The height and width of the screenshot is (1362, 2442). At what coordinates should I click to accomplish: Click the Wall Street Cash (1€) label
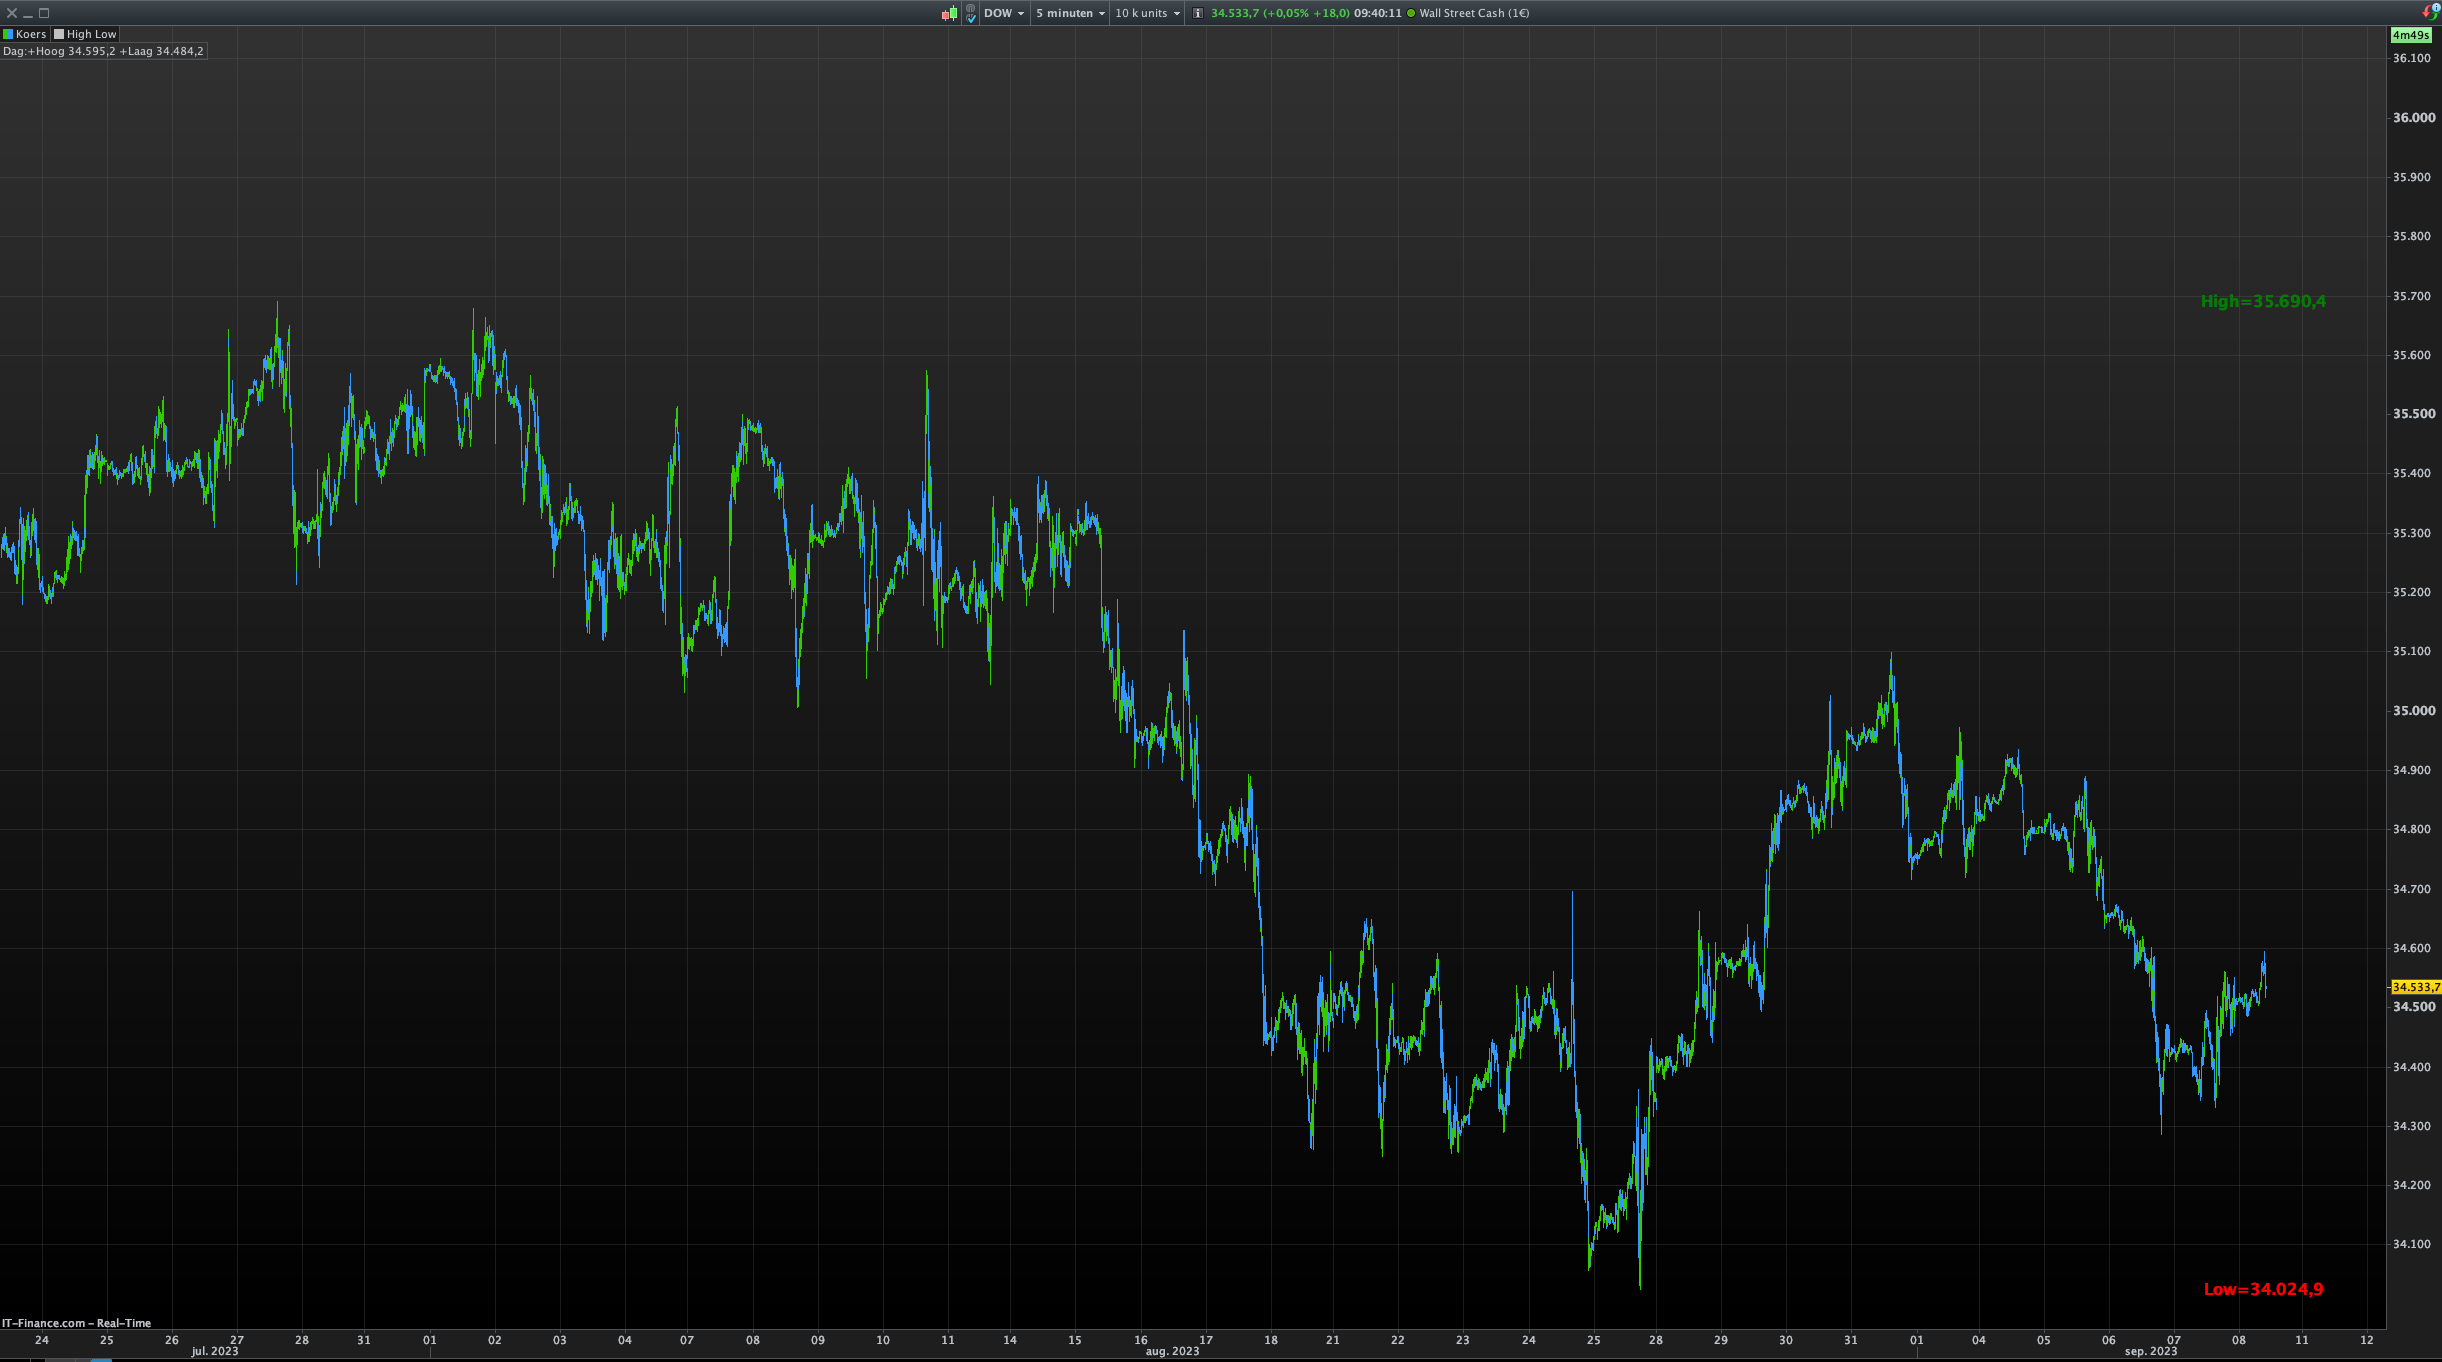[x=1474, y=13]
